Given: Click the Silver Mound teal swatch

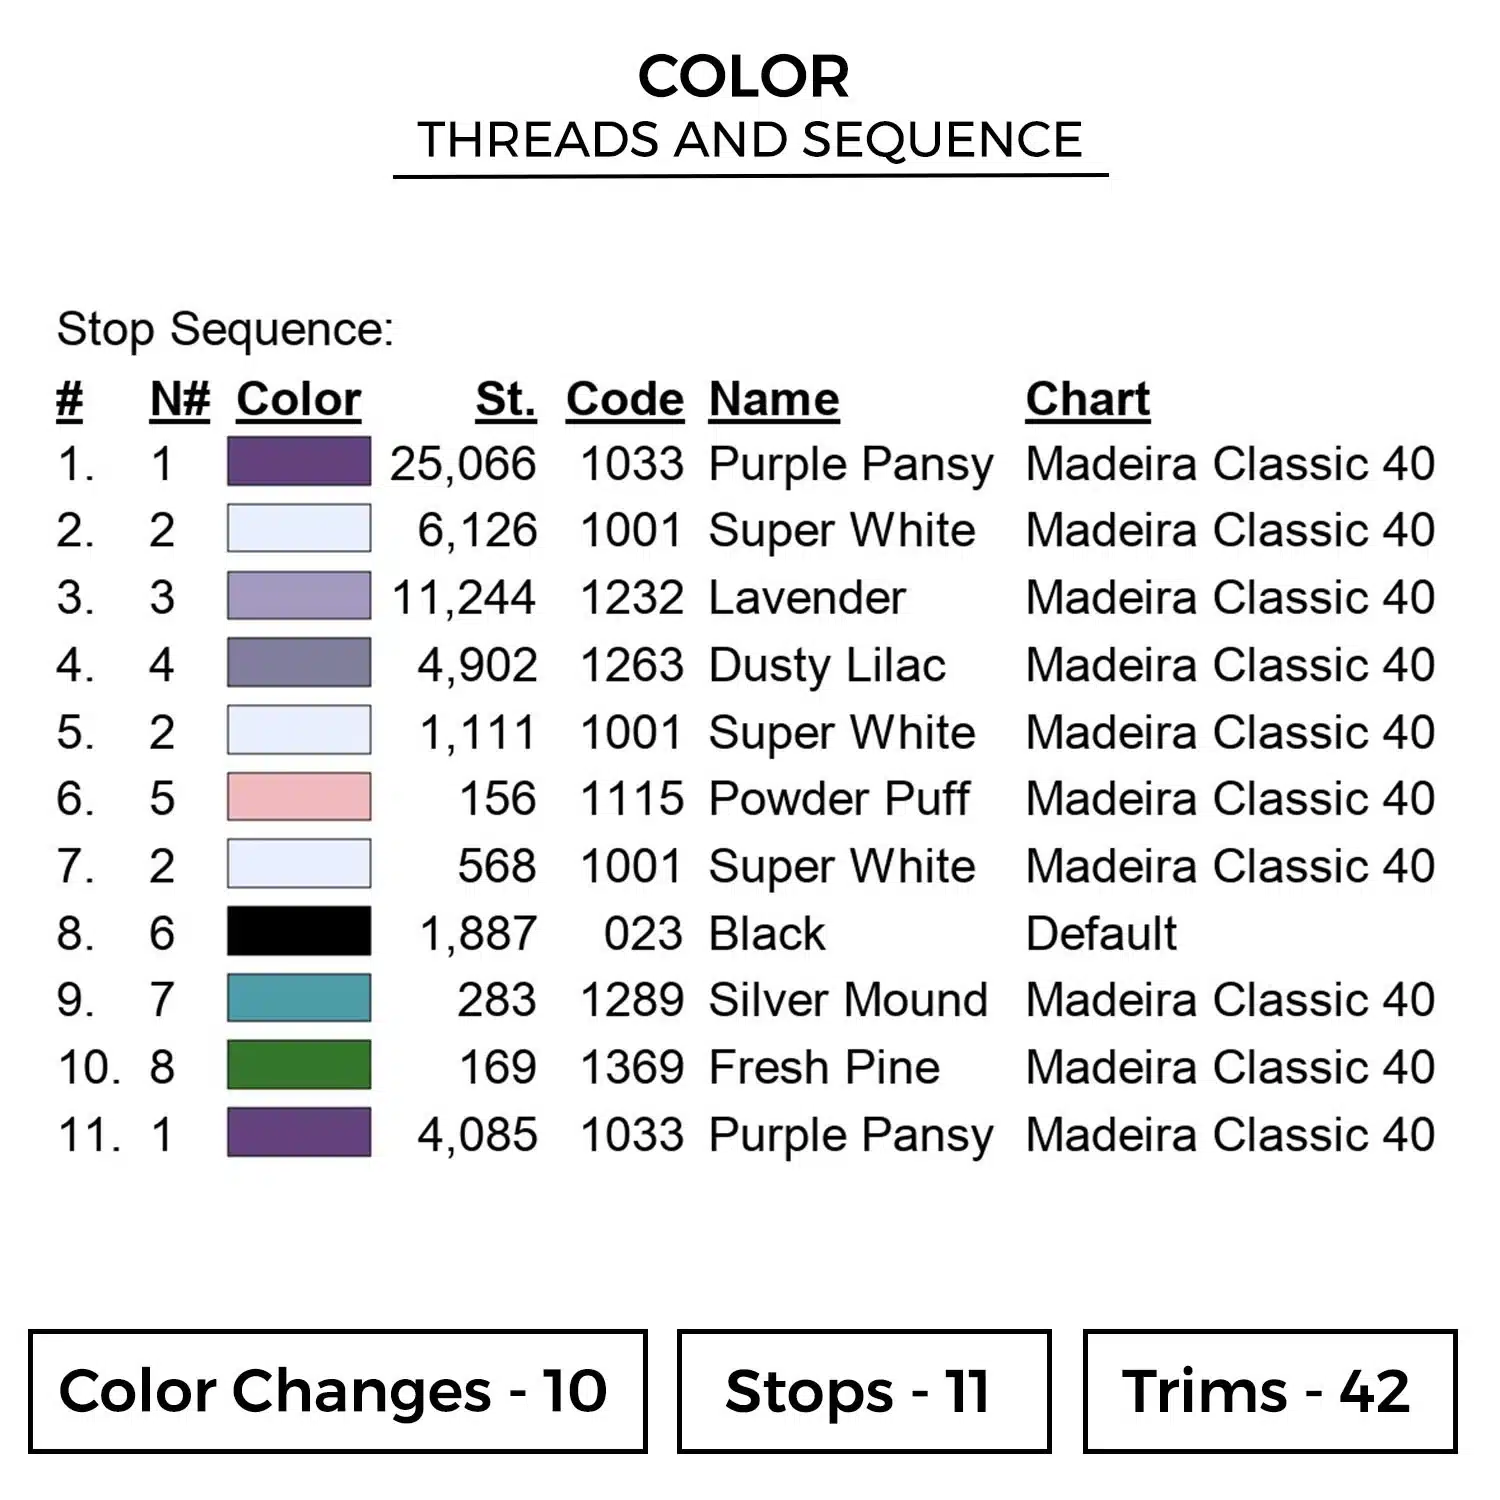Looking at the screenshot, I should [299, 999].
